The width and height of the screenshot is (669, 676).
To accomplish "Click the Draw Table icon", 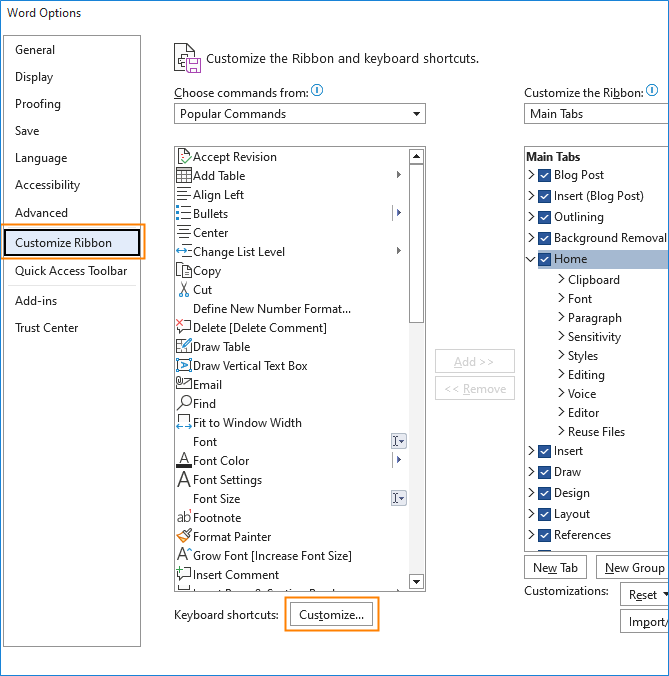I will [184, 346].
